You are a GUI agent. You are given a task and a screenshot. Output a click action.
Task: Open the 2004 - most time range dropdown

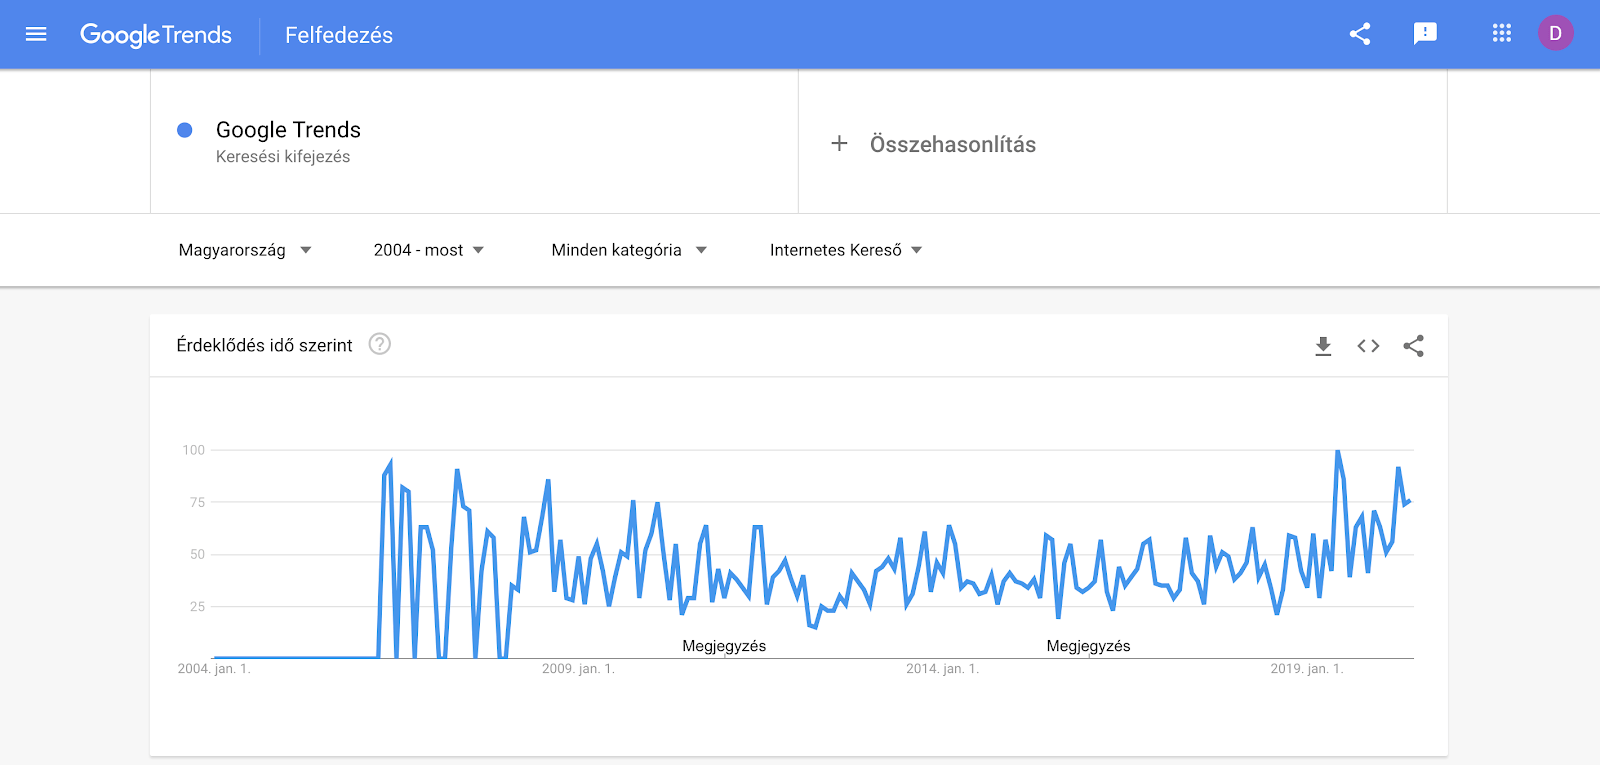429,250
